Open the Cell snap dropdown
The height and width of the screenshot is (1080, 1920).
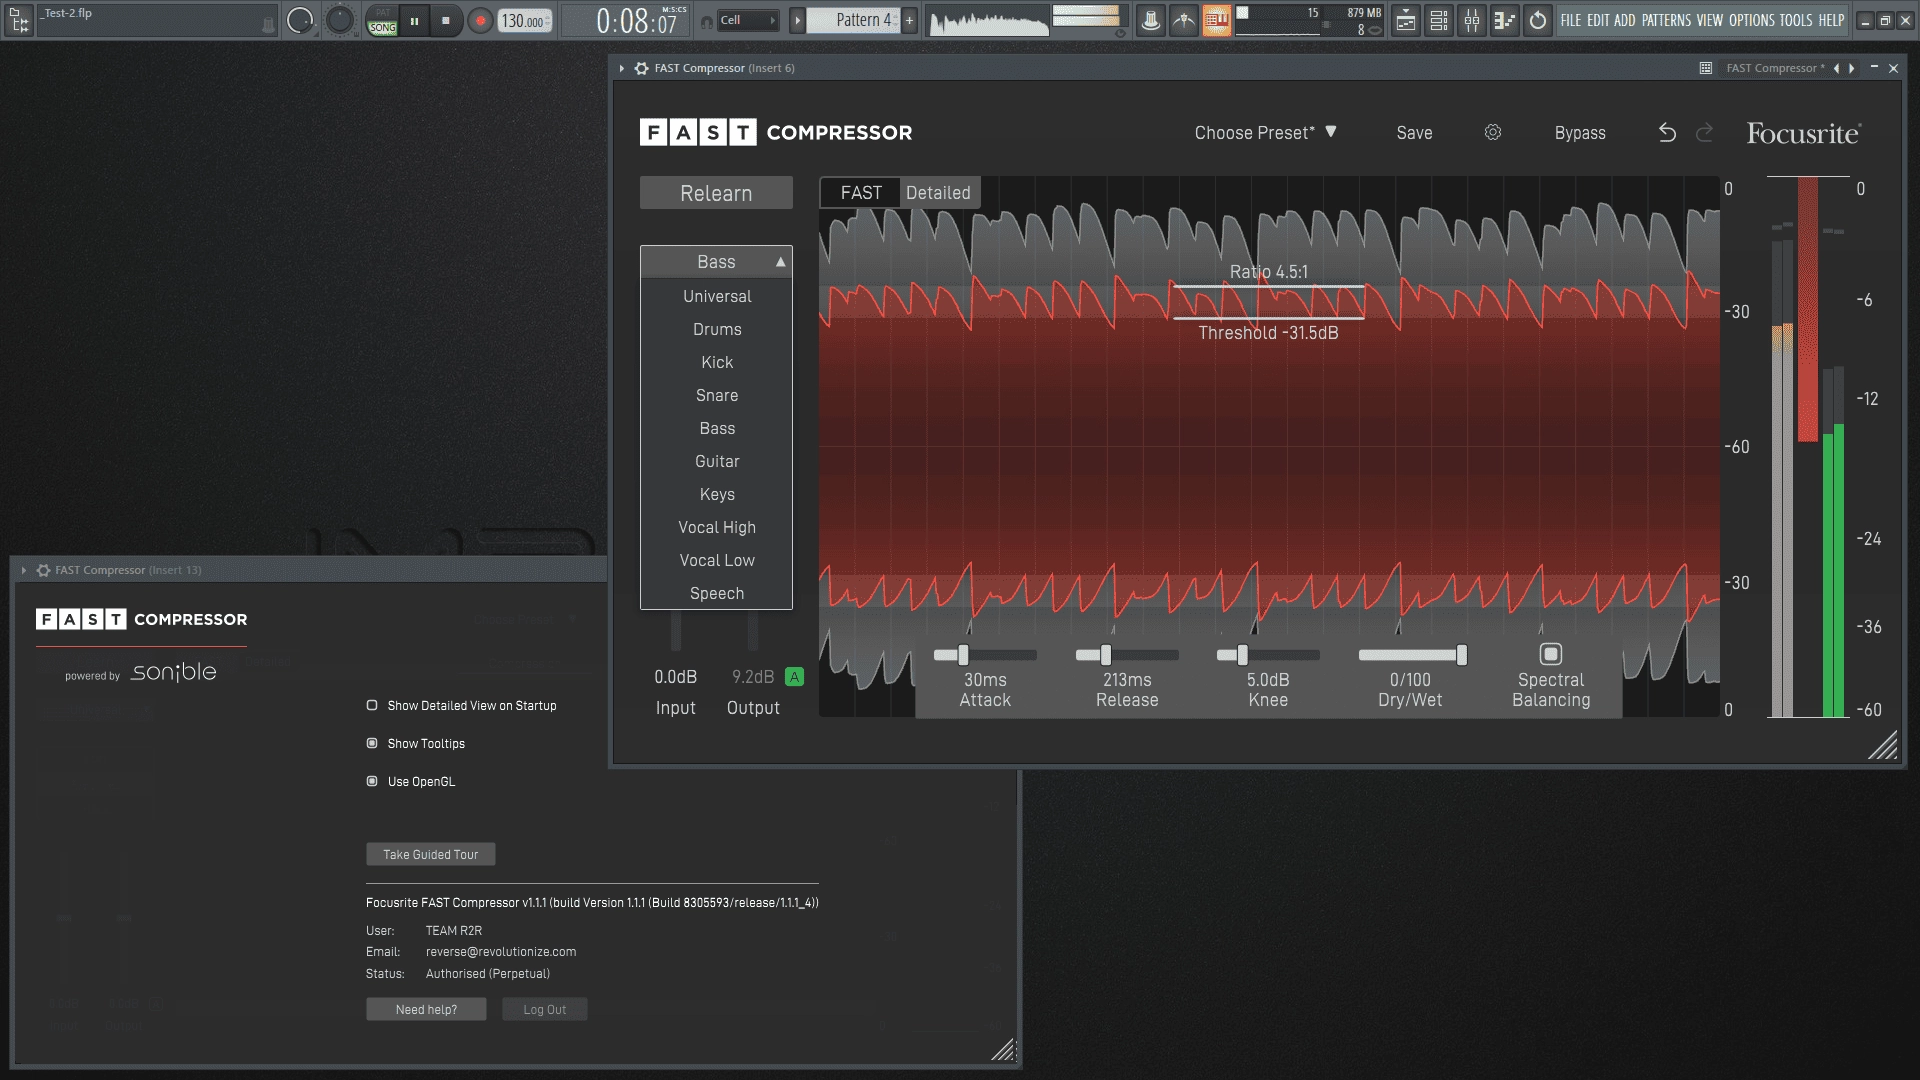pyautogui.click(x=748, y=20)
